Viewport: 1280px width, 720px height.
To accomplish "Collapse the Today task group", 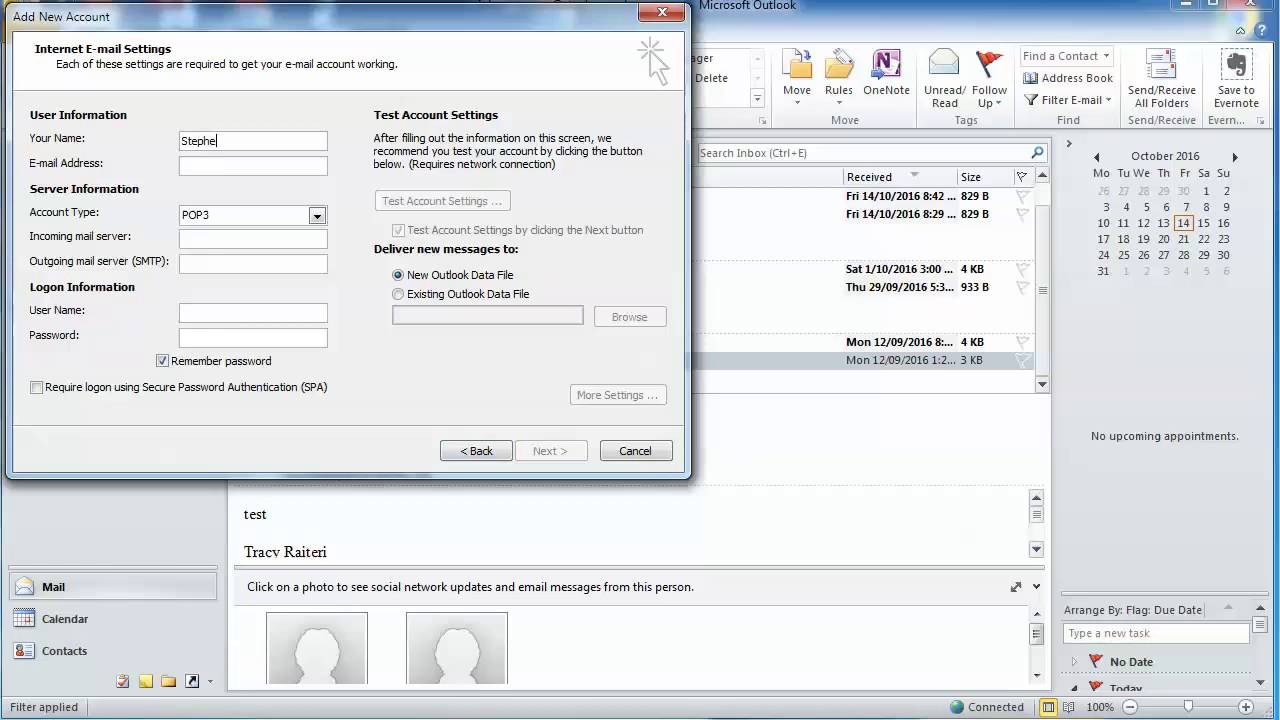I will (1075, 688).
